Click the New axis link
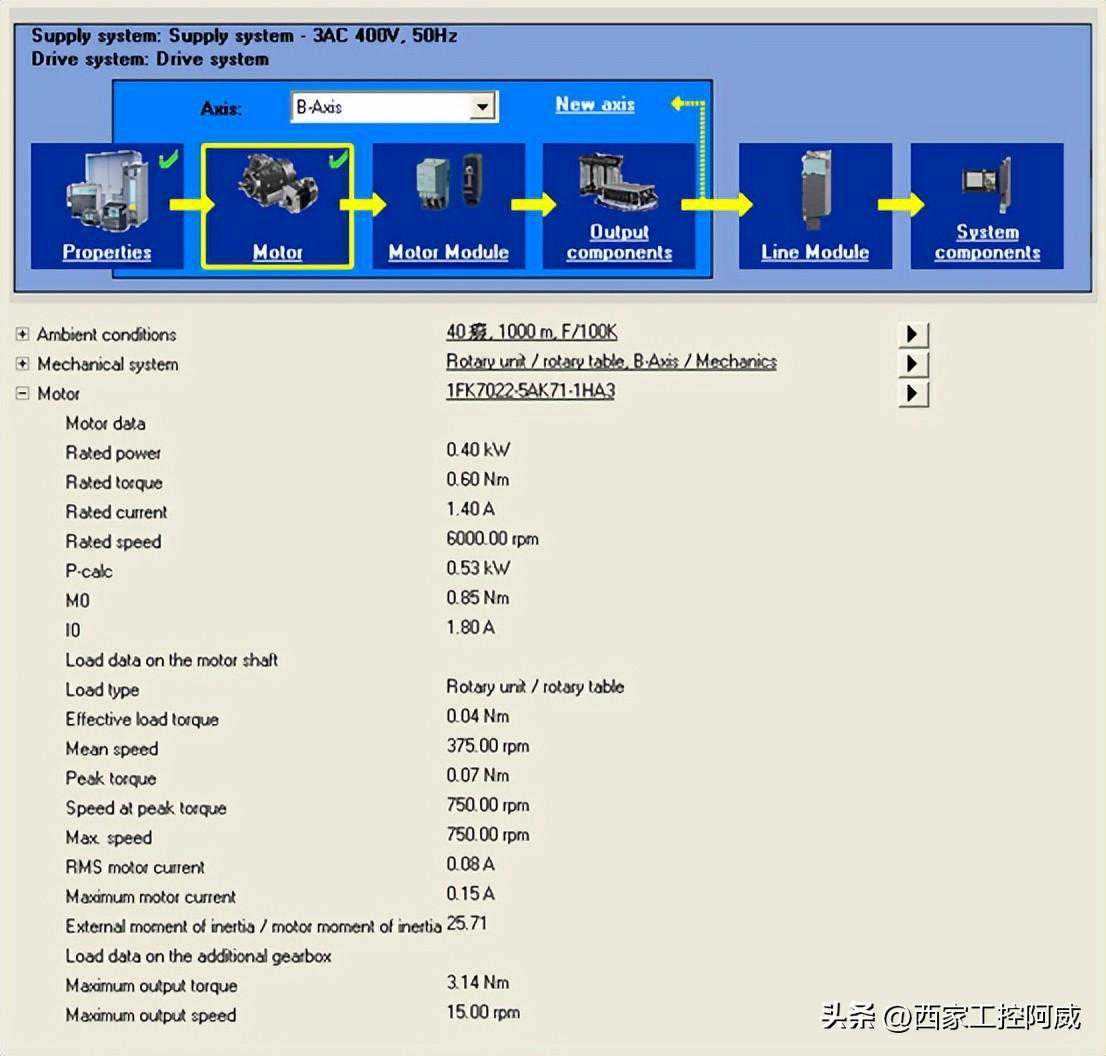1106x1056 pixels. click(595, 104)
